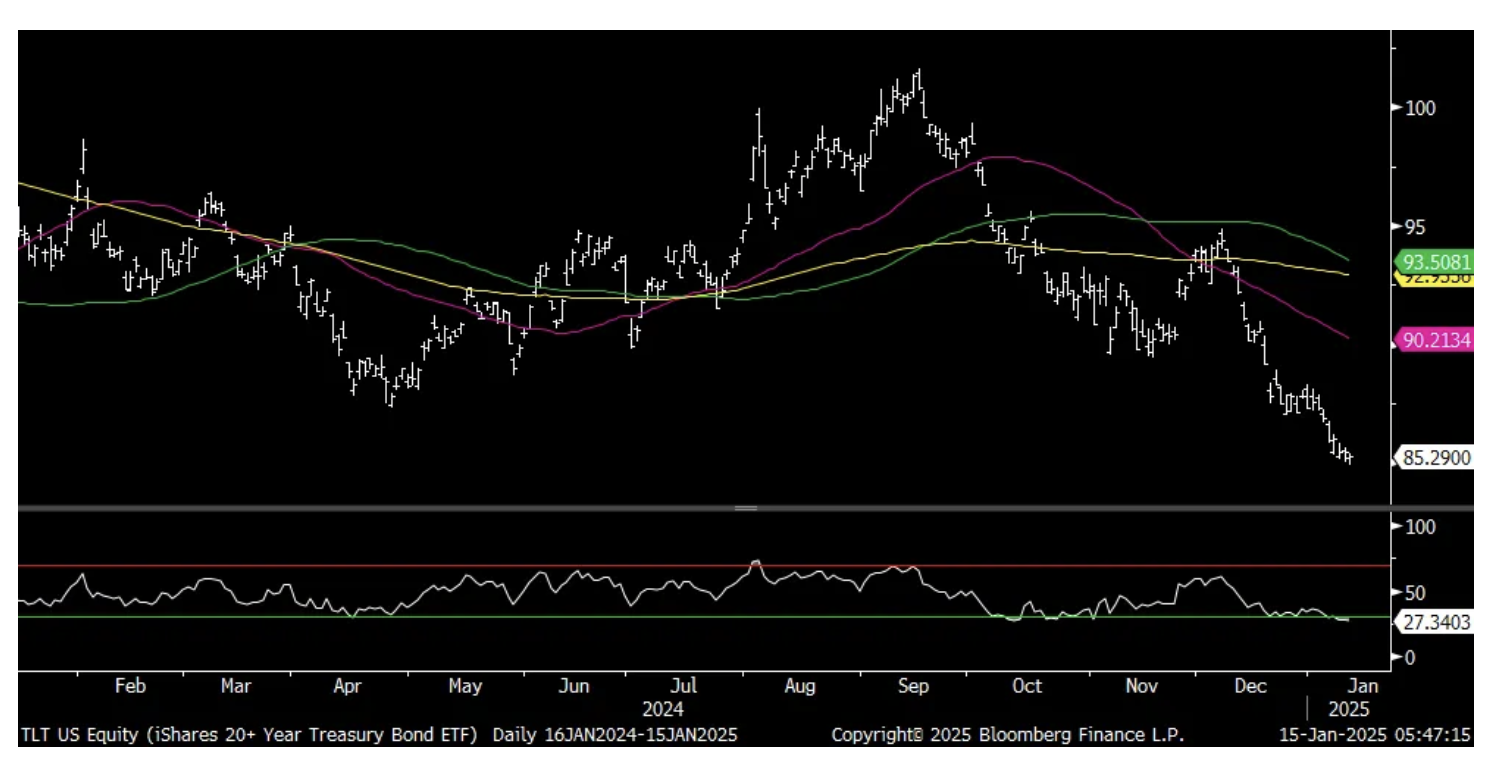Select Oct on the date axis
This screenshot has height=784, width=1508.
pyautogui.click(x=1027, y=686)
